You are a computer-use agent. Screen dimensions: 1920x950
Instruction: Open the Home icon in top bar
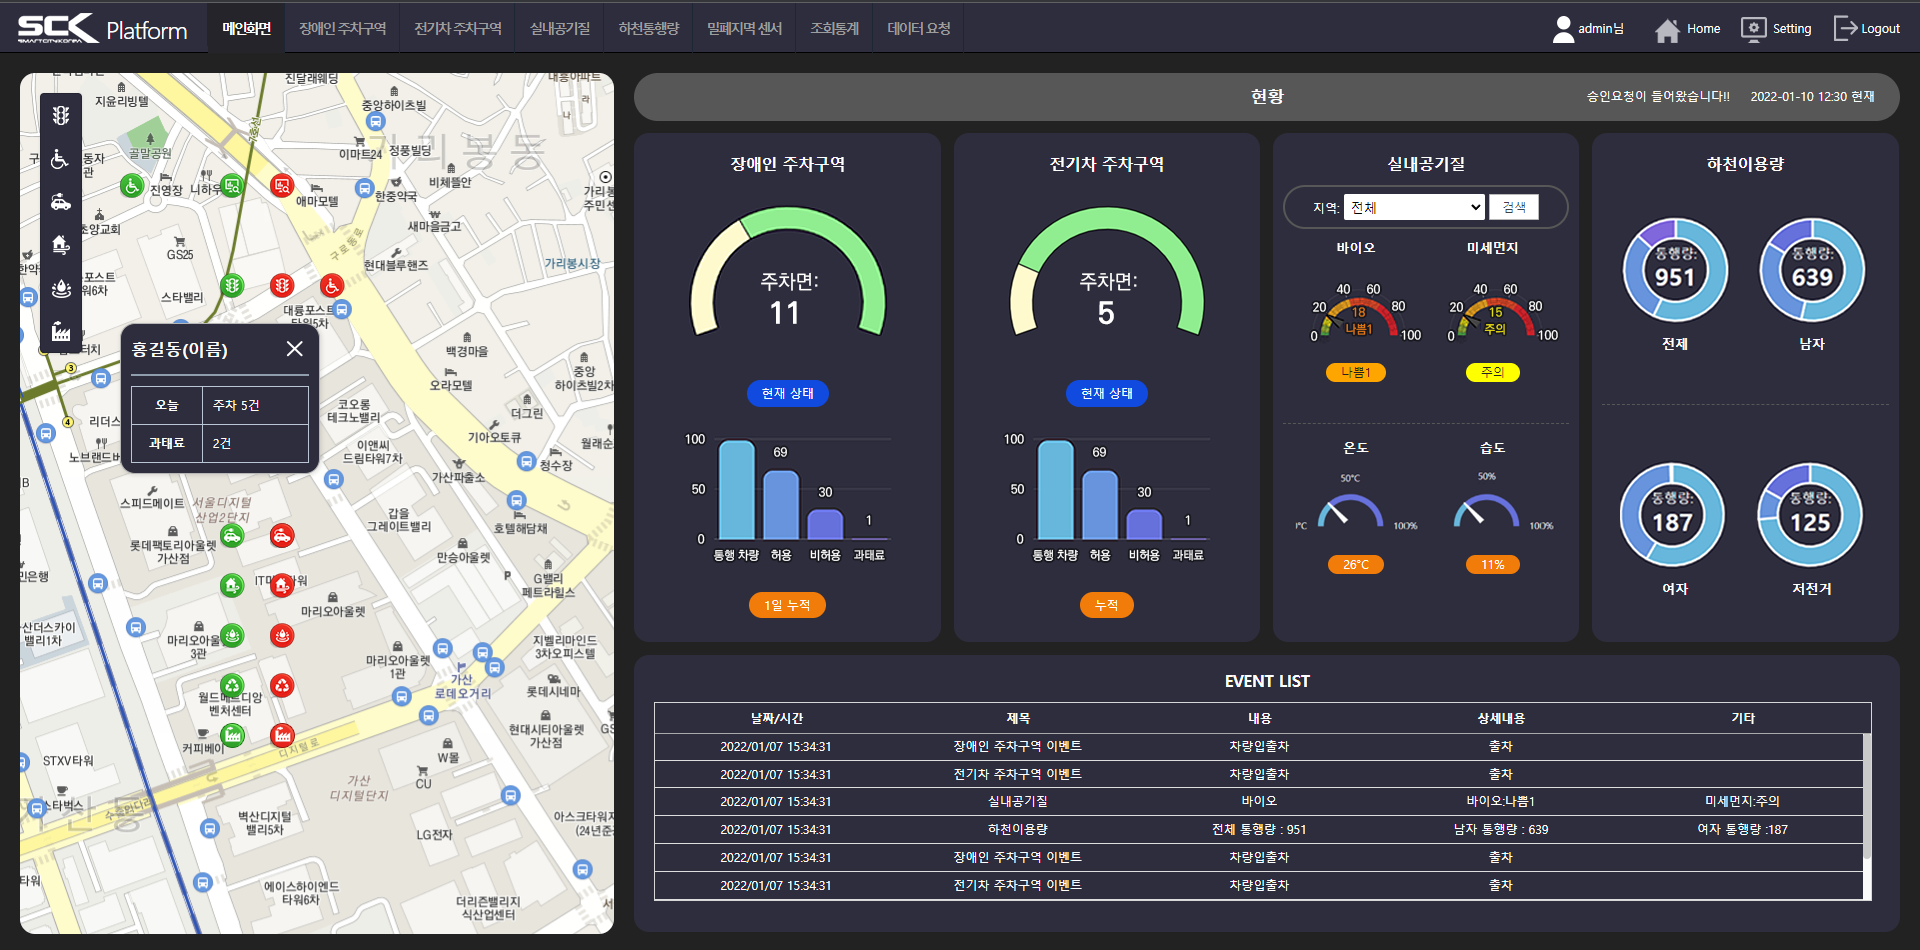[1667, 30]
